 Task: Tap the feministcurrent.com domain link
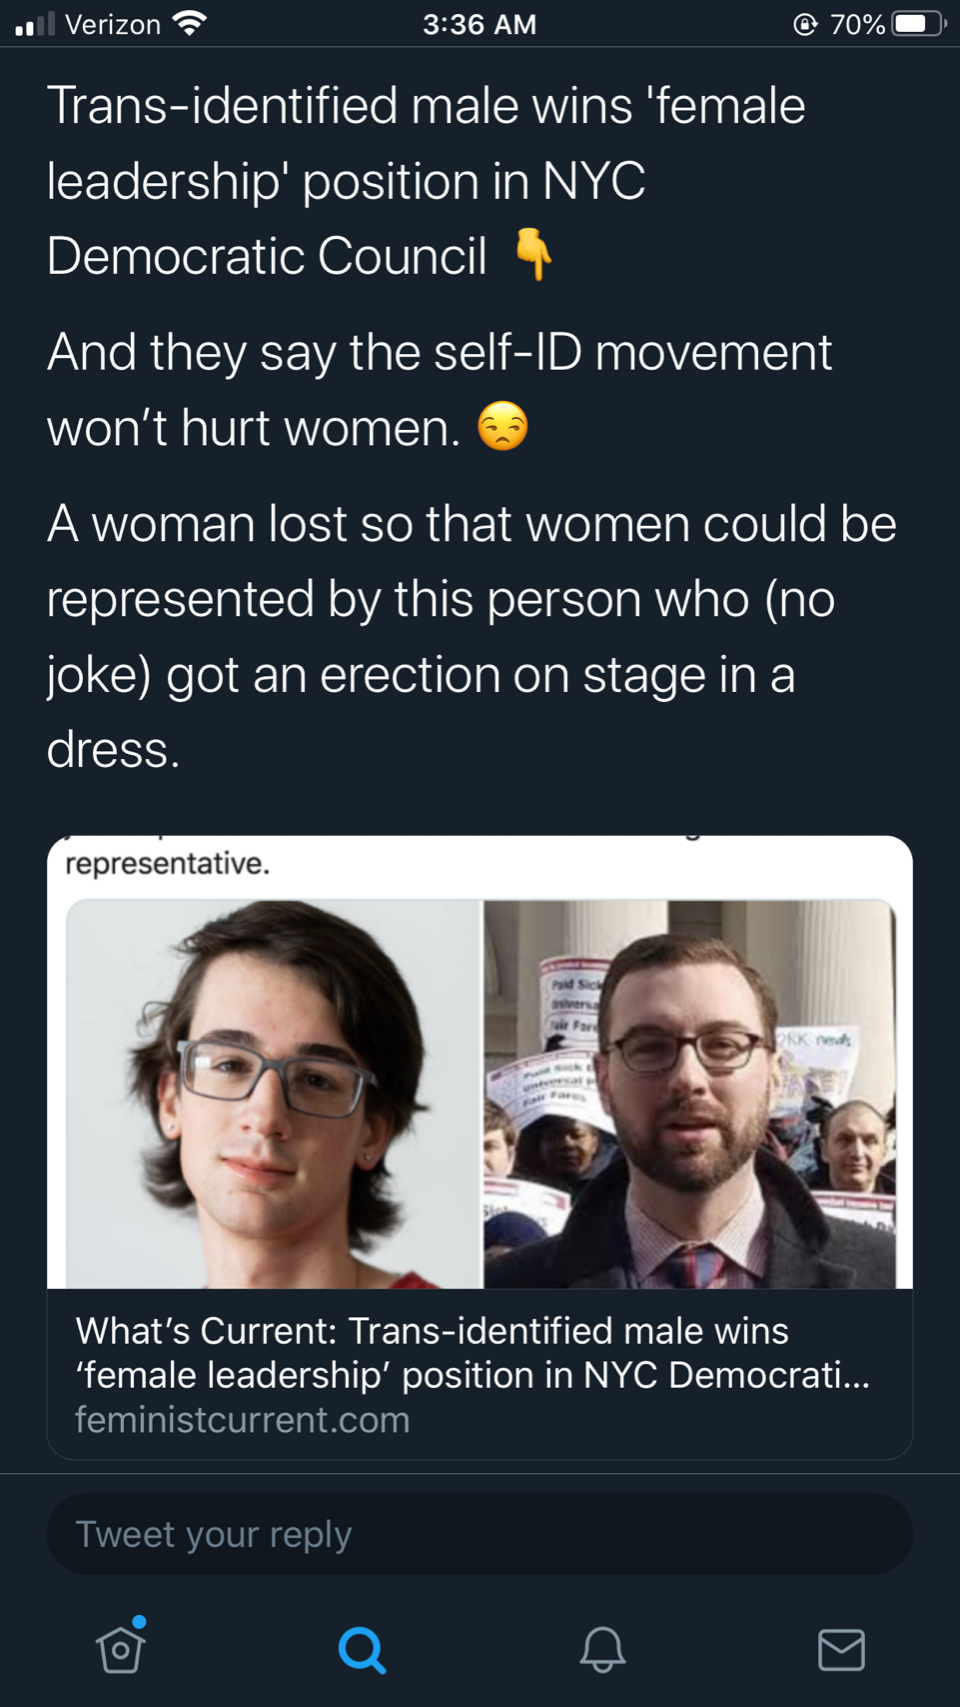[x=242, y=1420]
